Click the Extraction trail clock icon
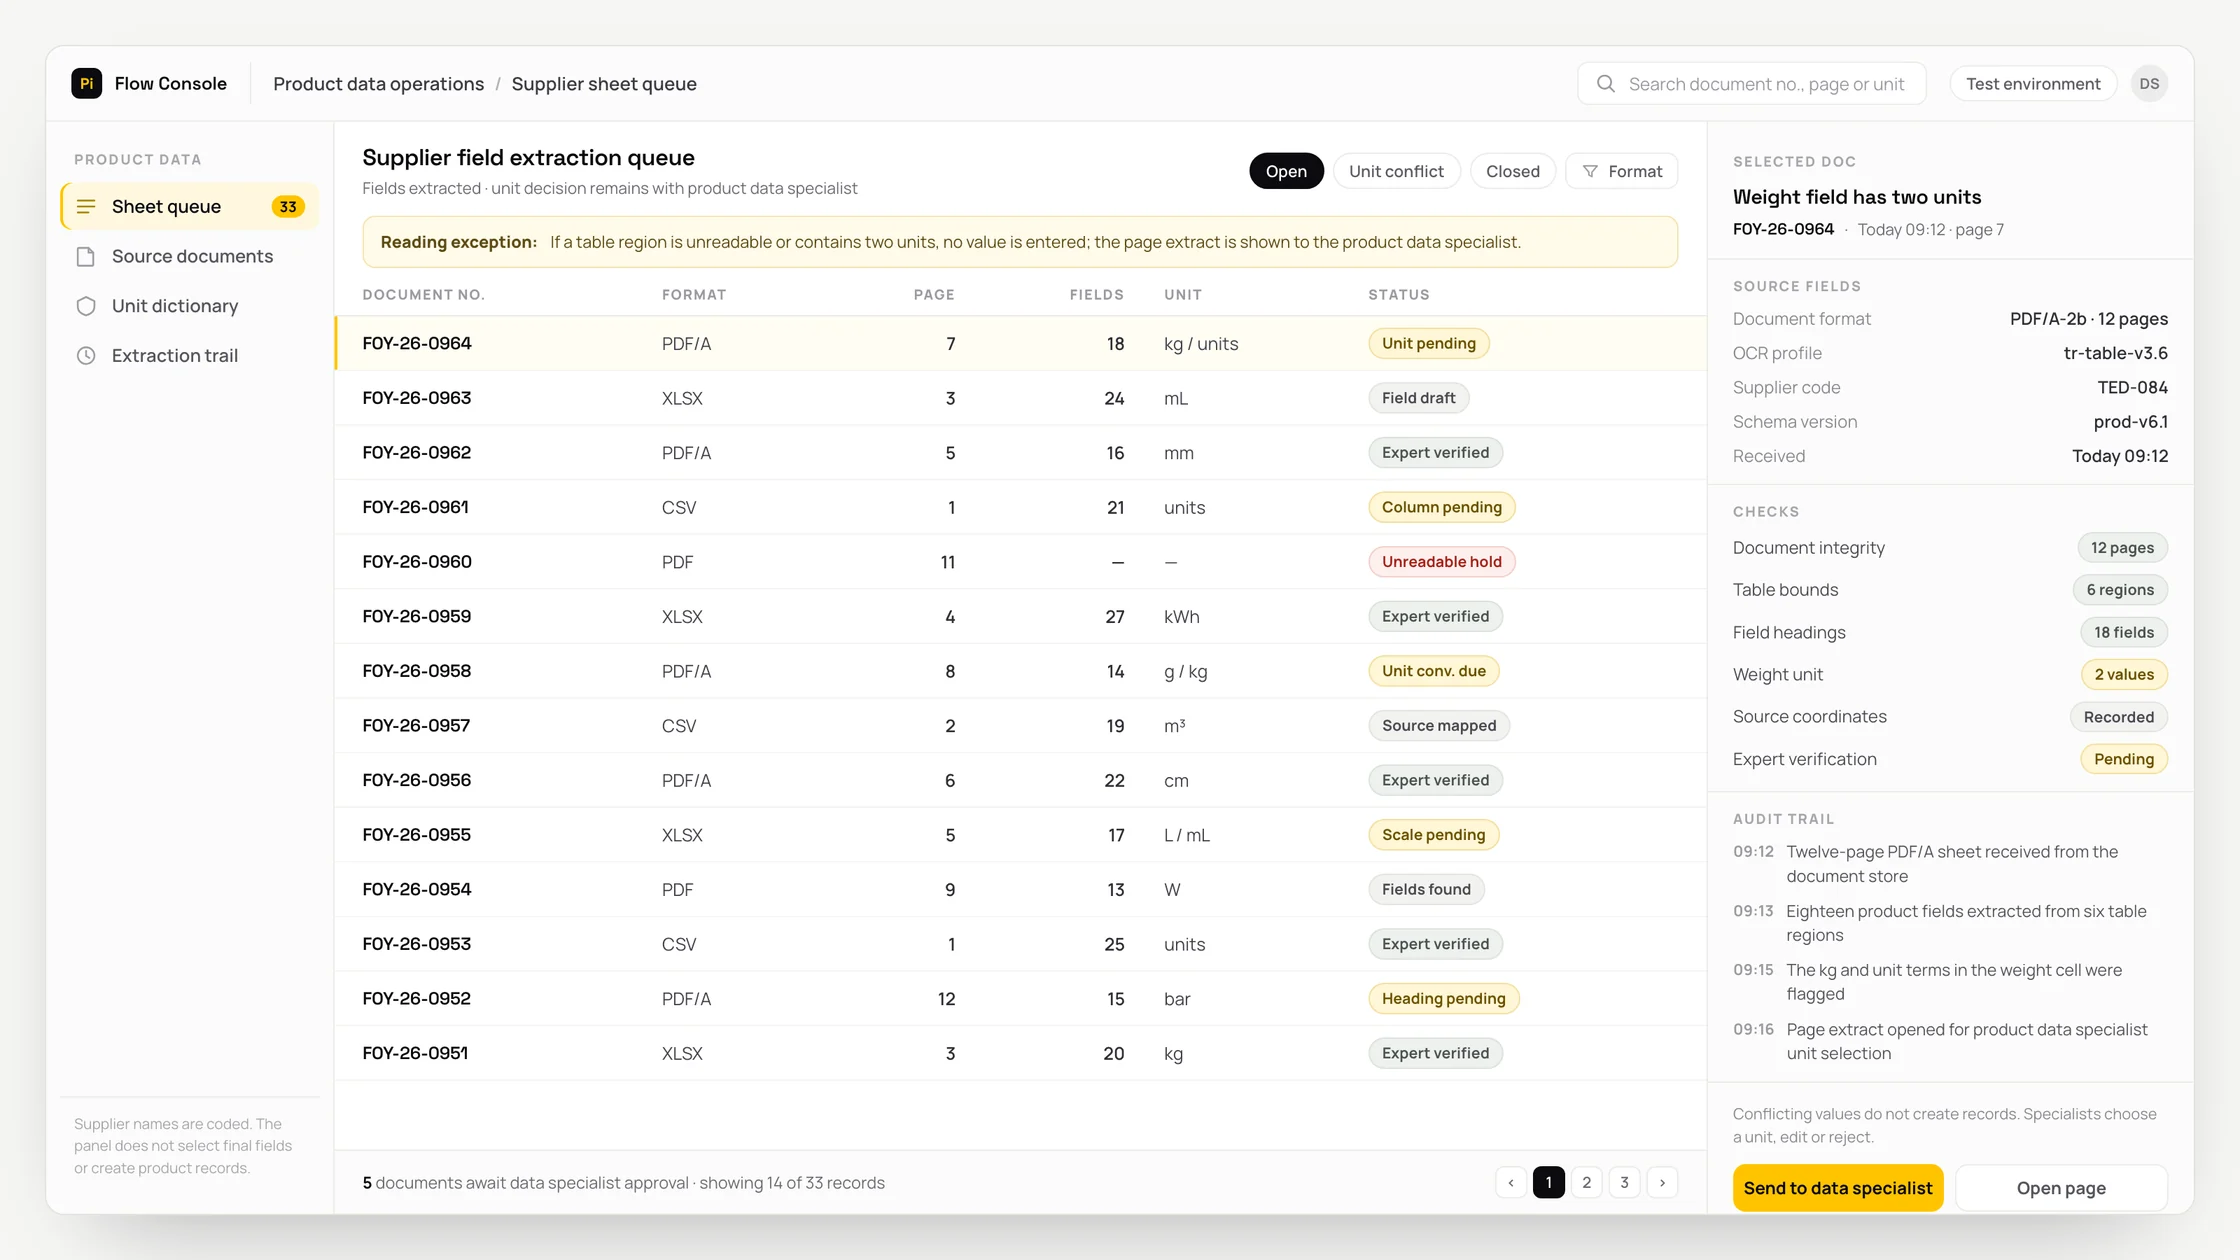The image size is (2240, 1260). tap(86, 355)
